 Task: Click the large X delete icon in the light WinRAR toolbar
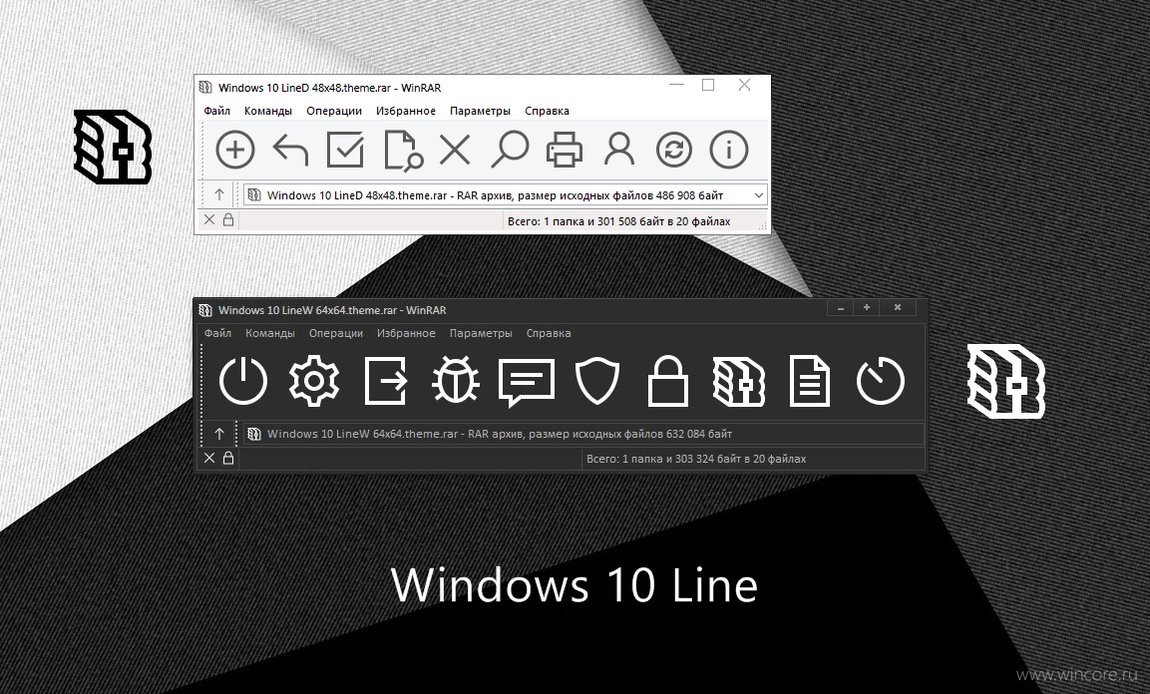tap(455, 150)
